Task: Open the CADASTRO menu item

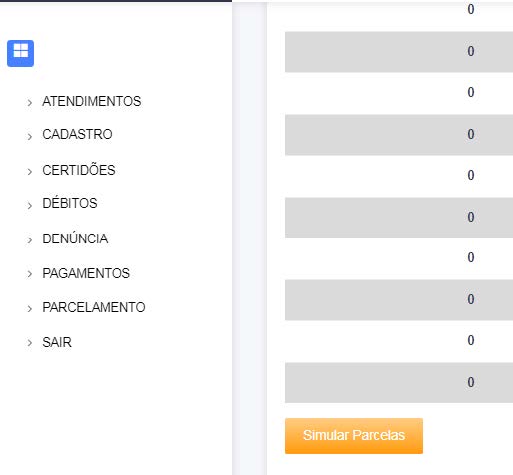Action: (77, 134)
